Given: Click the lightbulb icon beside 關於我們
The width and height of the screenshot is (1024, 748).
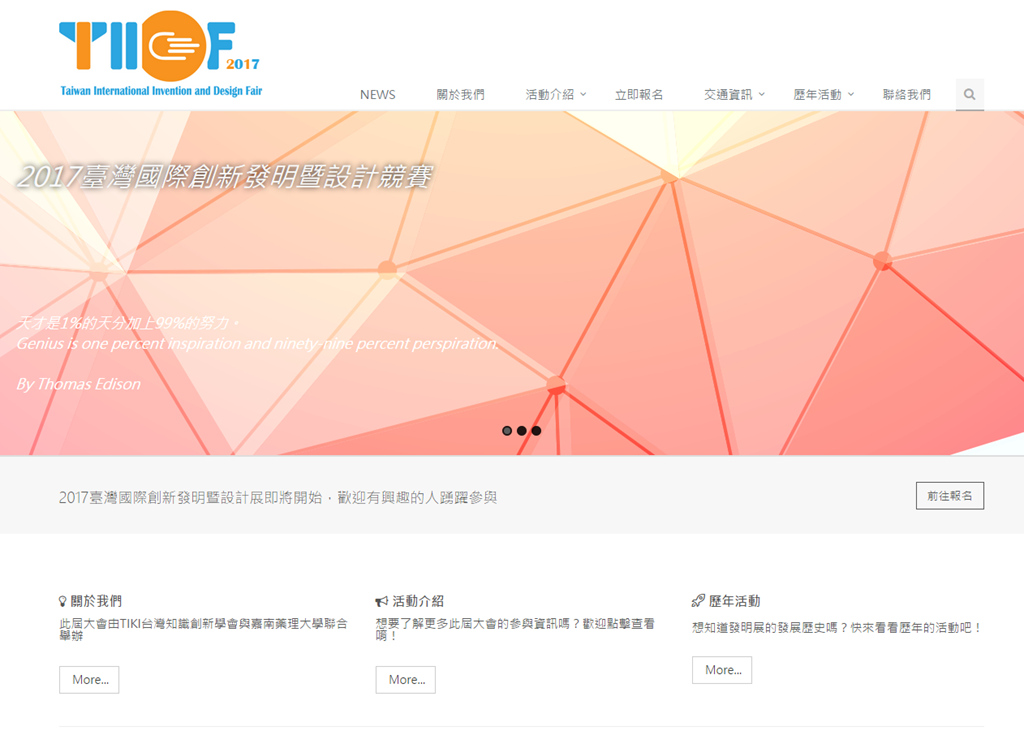Looking at the screenshot, I should [63, 601].
